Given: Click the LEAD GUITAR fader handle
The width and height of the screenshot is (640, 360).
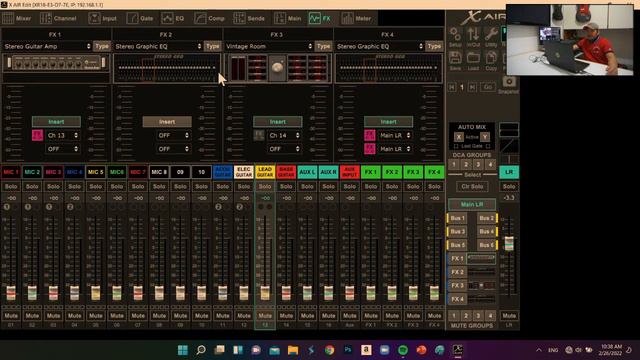Looking at the screenshot, I should [265, 293].
